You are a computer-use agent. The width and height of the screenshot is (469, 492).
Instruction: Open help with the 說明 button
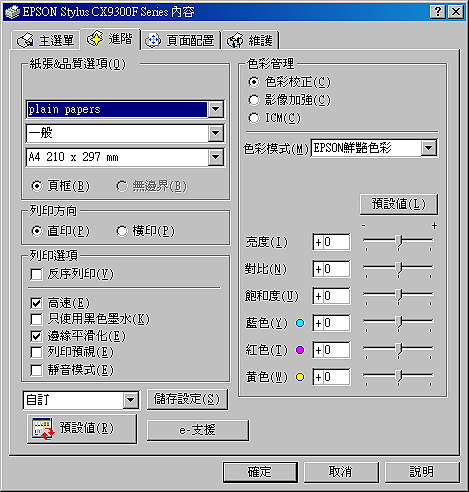click(422, 472)
